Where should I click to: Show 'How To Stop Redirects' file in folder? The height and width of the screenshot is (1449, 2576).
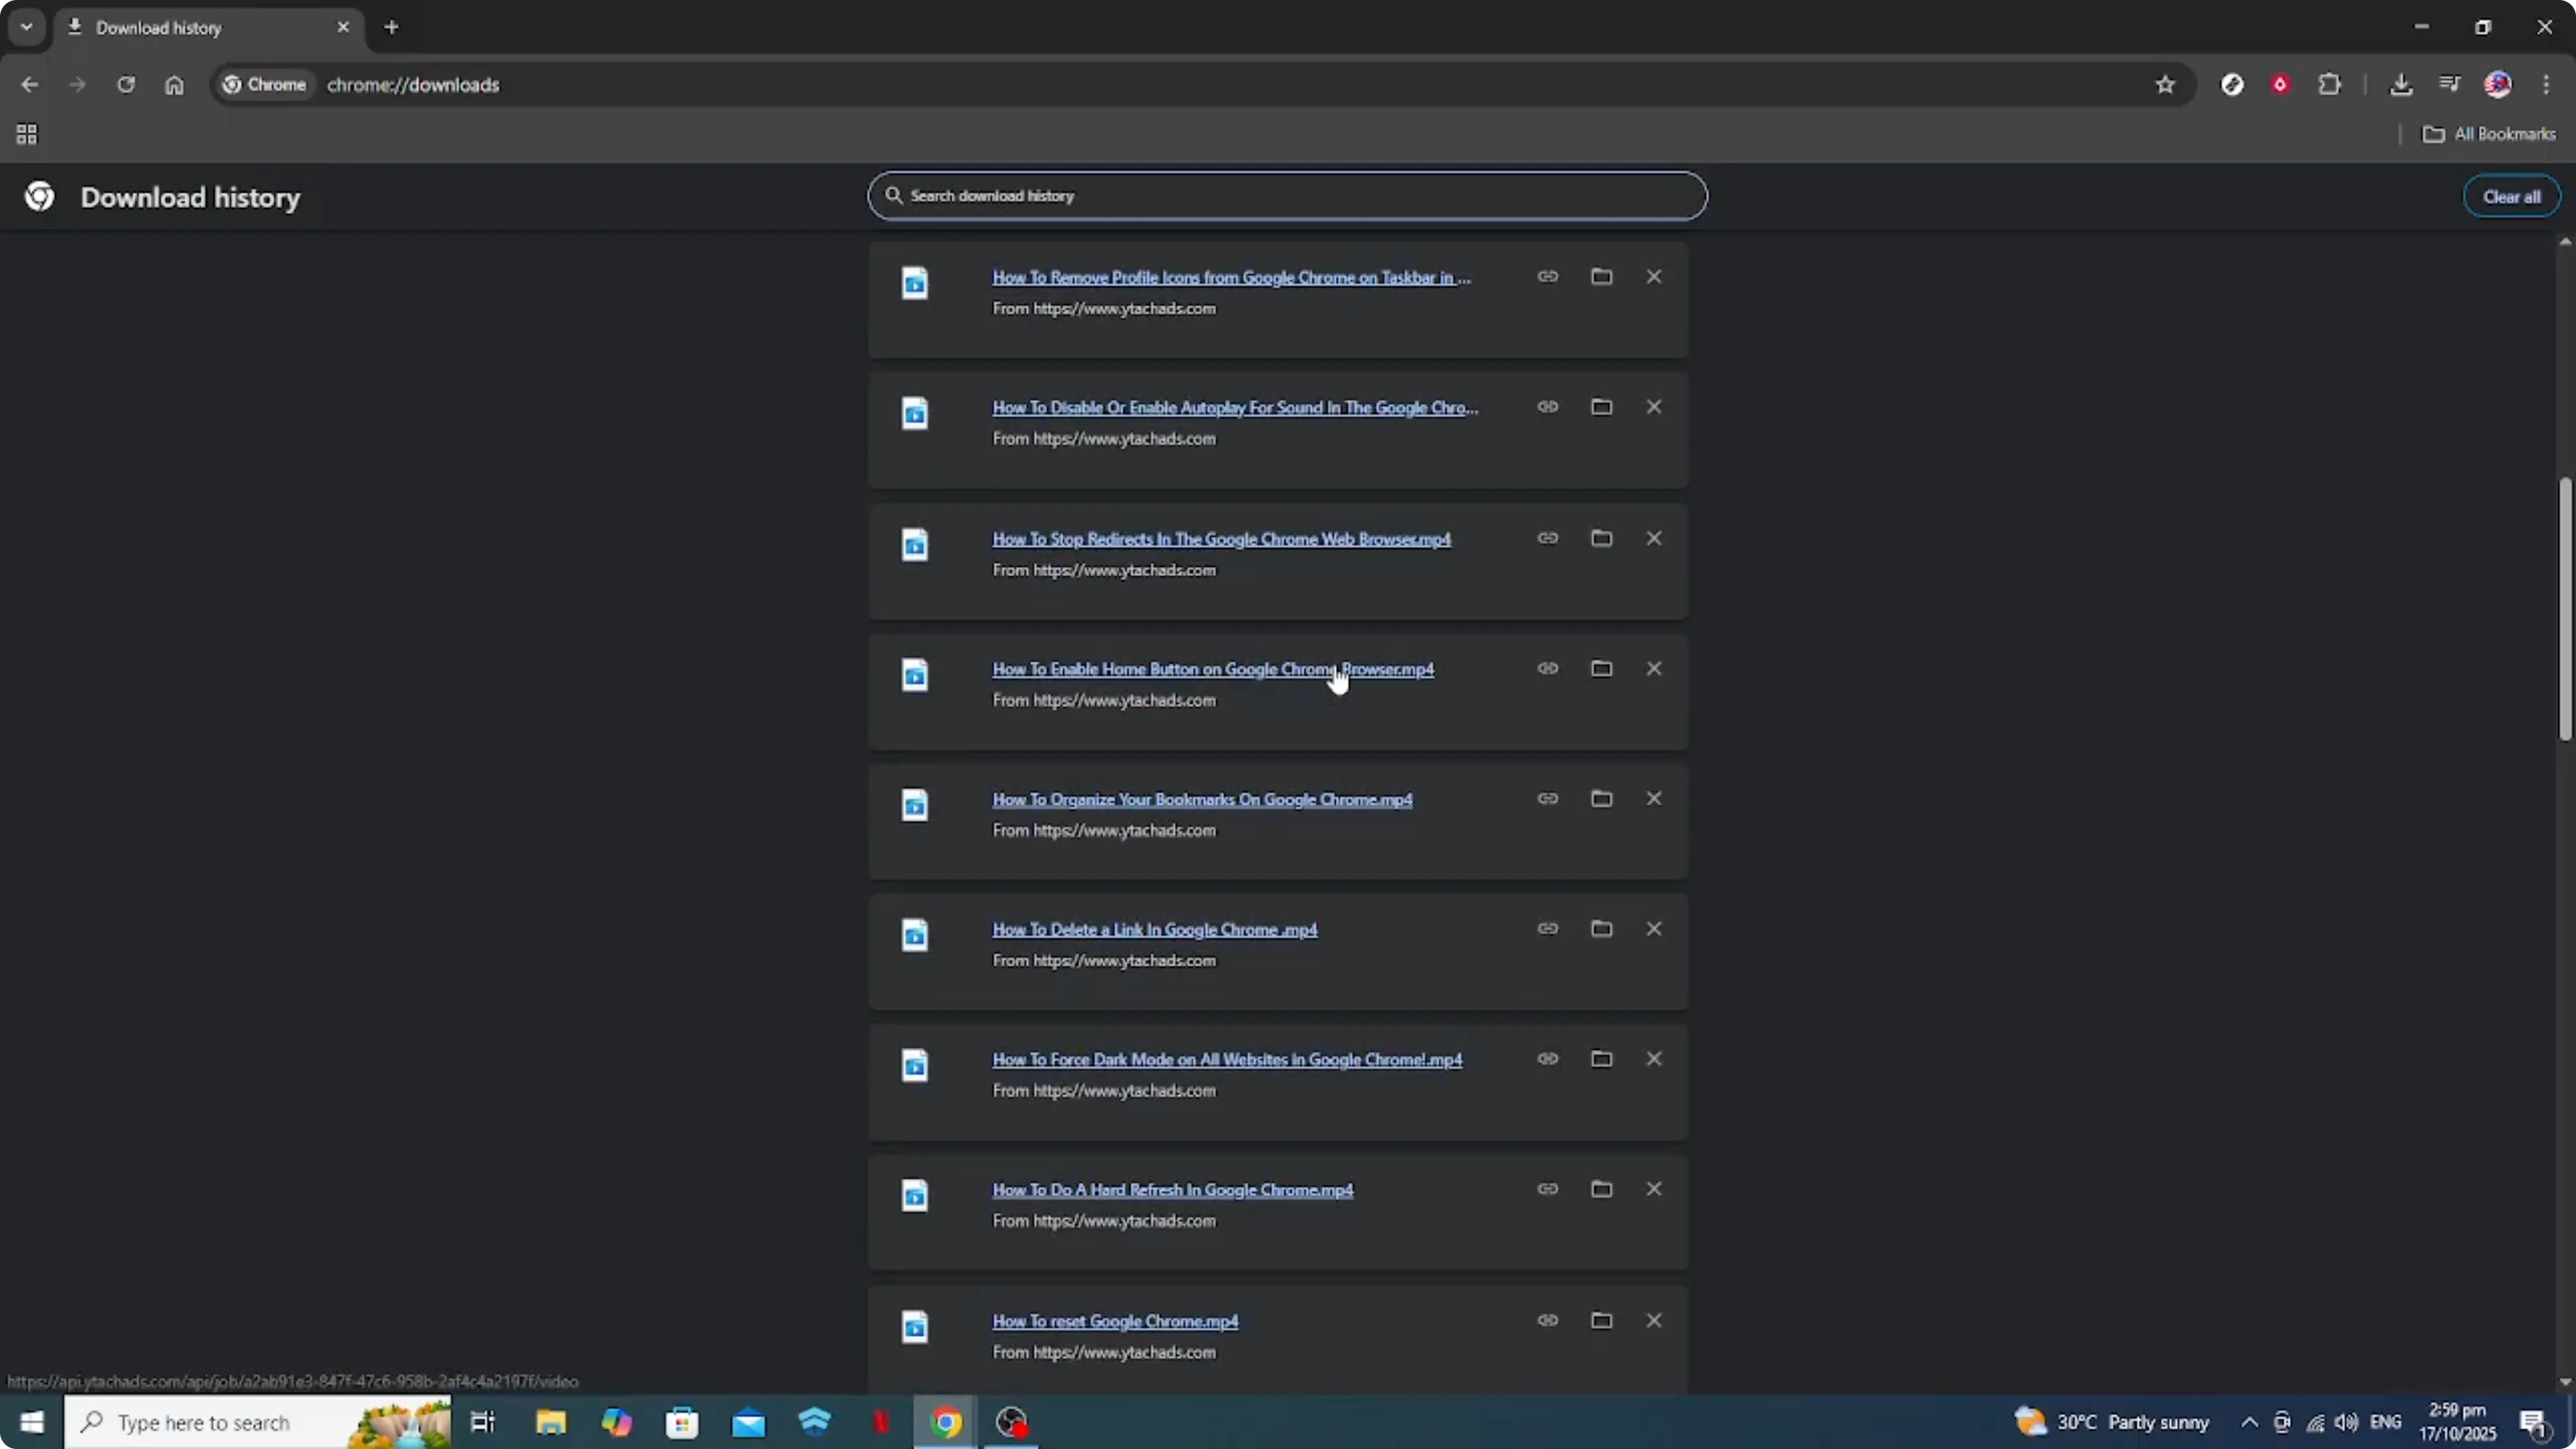click(1601, 538)
